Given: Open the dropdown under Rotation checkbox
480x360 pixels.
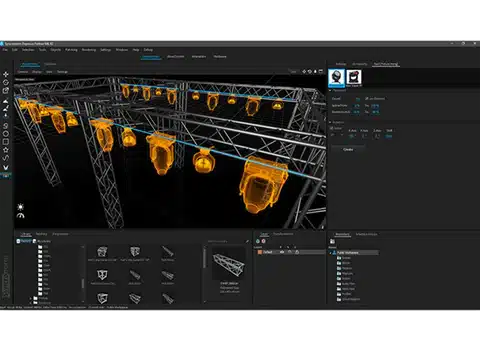Looking at the screenshot, I should (337, 135).
